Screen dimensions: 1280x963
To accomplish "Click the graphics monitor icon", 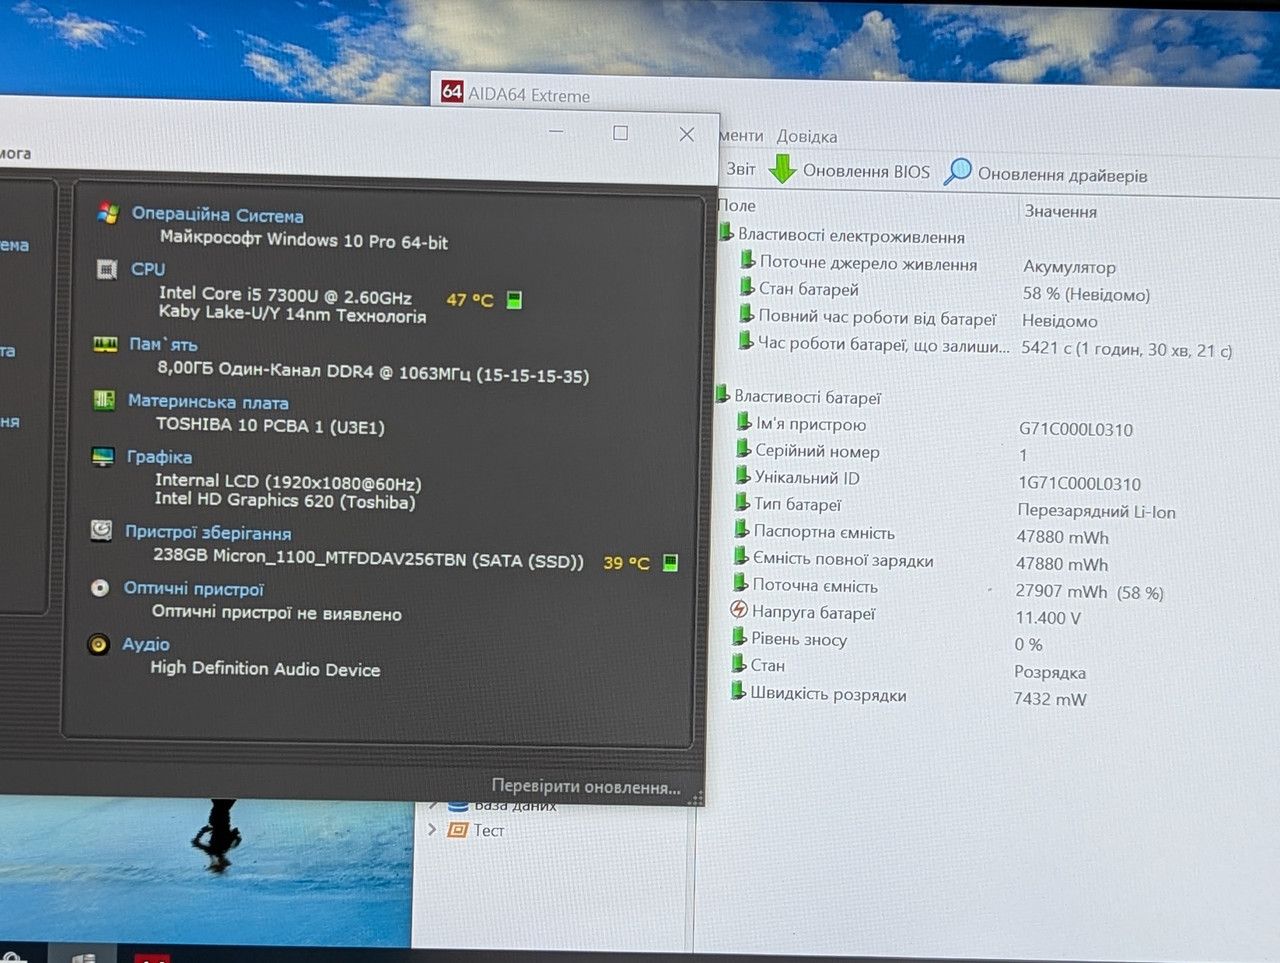I will click(x=103, y=456).
